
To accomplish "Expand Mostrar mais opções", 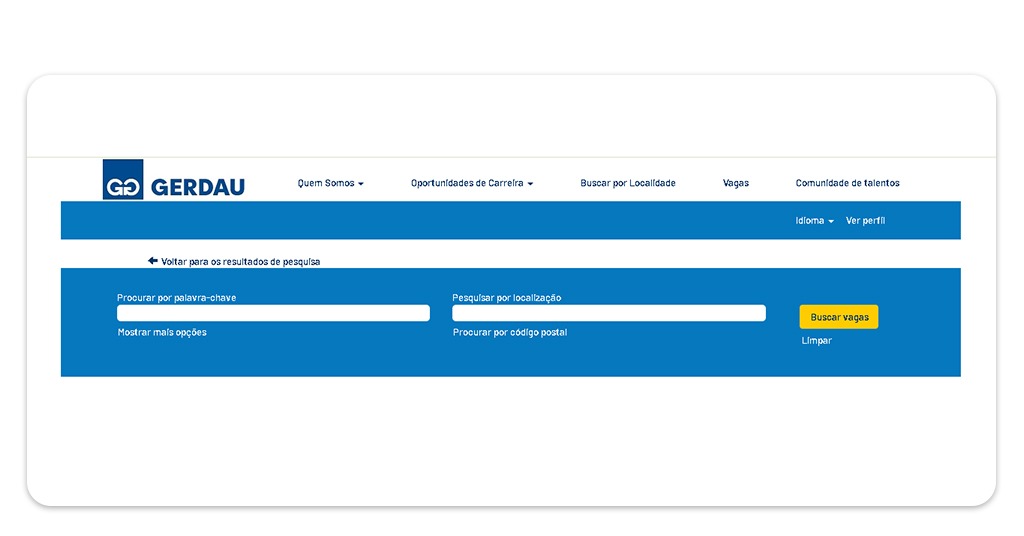I will pos(162,332).
